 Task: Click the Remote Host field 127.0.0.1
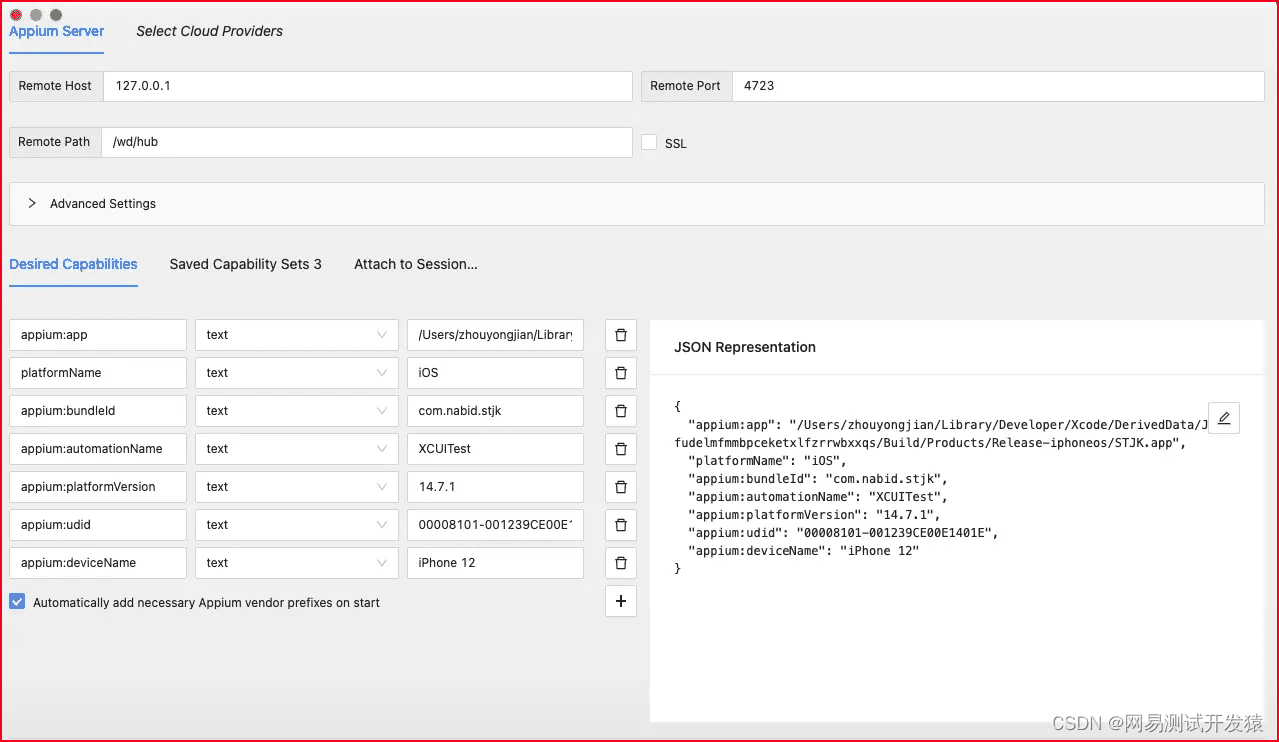click(367, 86)
